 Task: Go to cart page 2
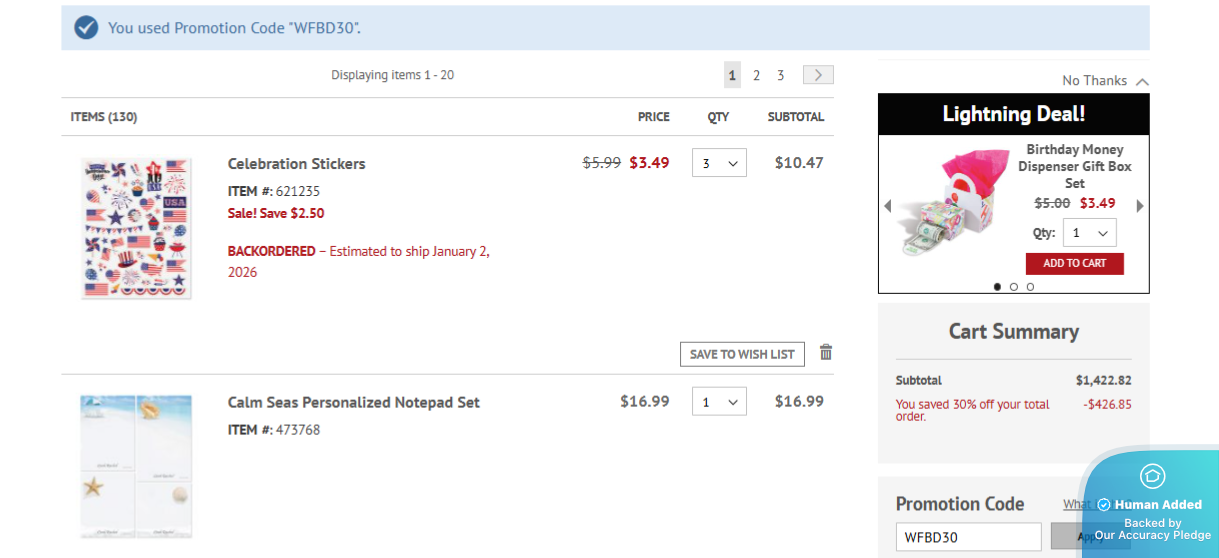[x=757, y=75]
